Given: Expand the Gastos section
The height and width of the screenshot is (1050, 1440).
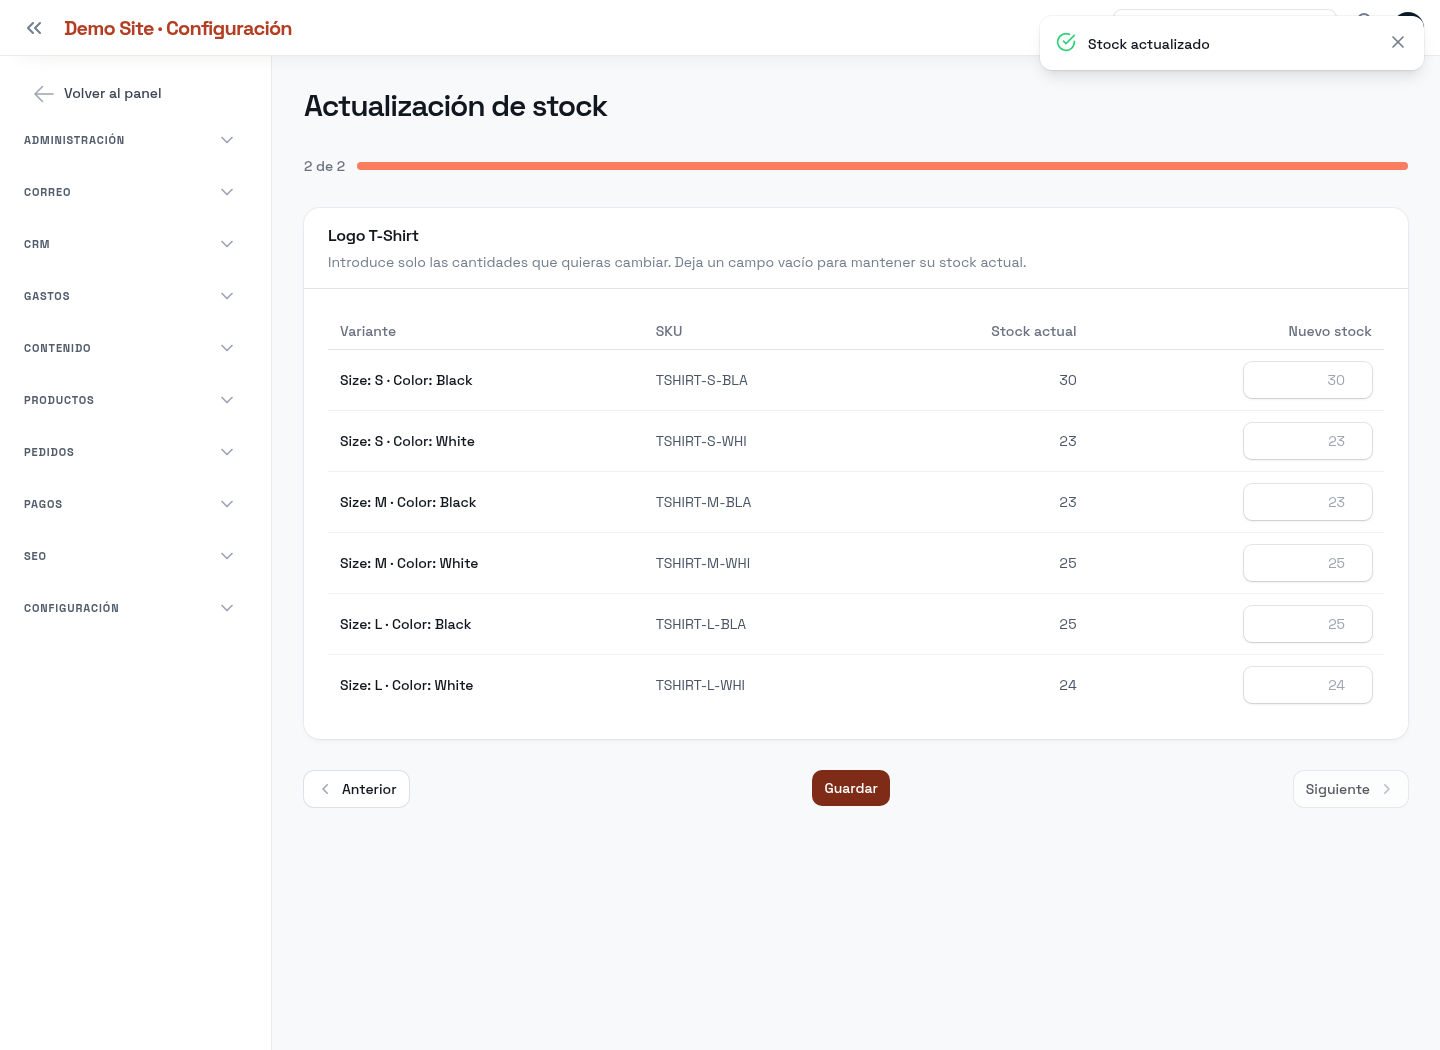Looking at the screenshot, I should pyautogui.click(x=128, y=296).
